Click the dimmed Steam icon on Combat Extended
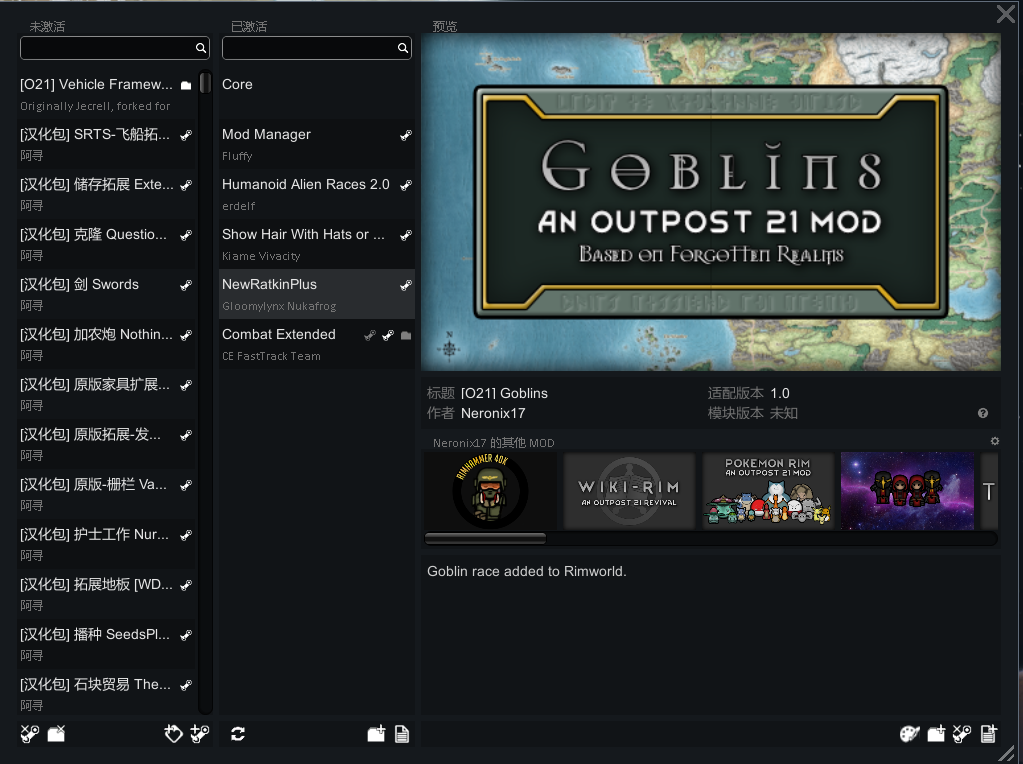Viewport: 1023px width, 764px height. point(370,335)
